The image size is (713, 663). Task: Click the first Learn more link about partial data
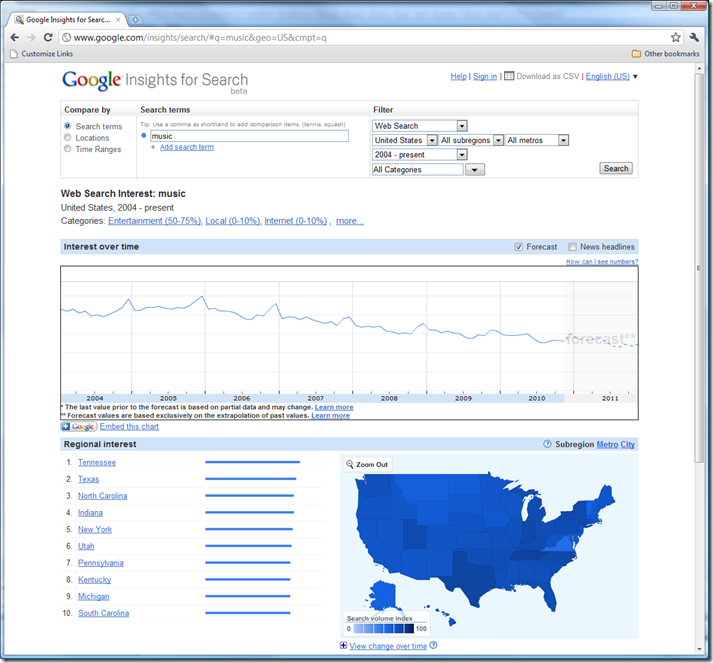(x=334, y=407)
